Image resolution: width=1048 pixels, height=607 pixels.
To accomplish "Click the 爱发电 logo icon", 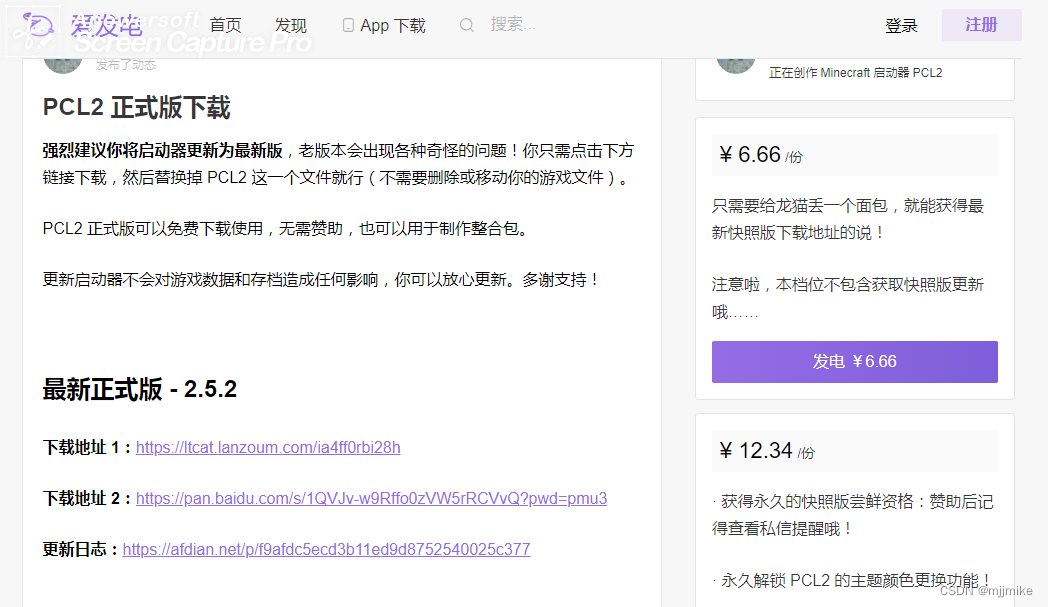I will [x=32, y=26].
